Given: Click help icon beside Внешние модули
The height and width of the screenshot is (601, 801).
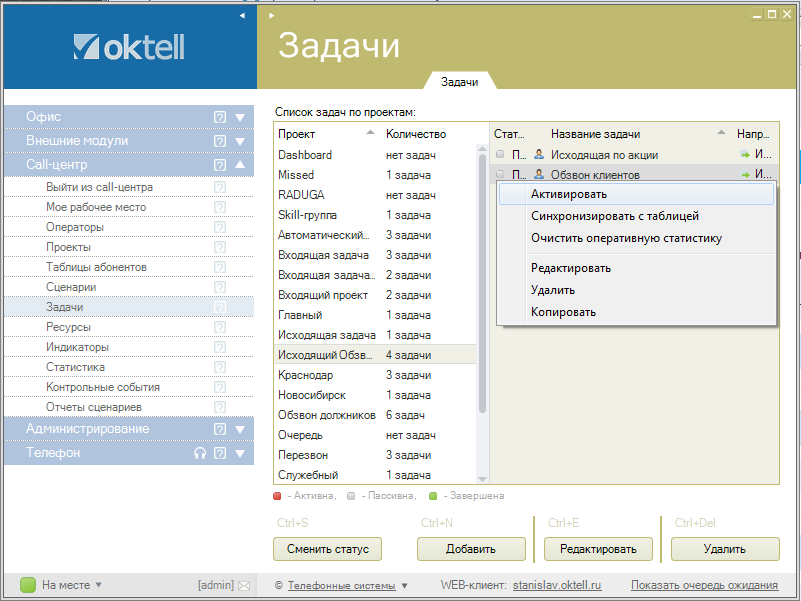Looking at the screenshot, I should [x=220, y=141].
